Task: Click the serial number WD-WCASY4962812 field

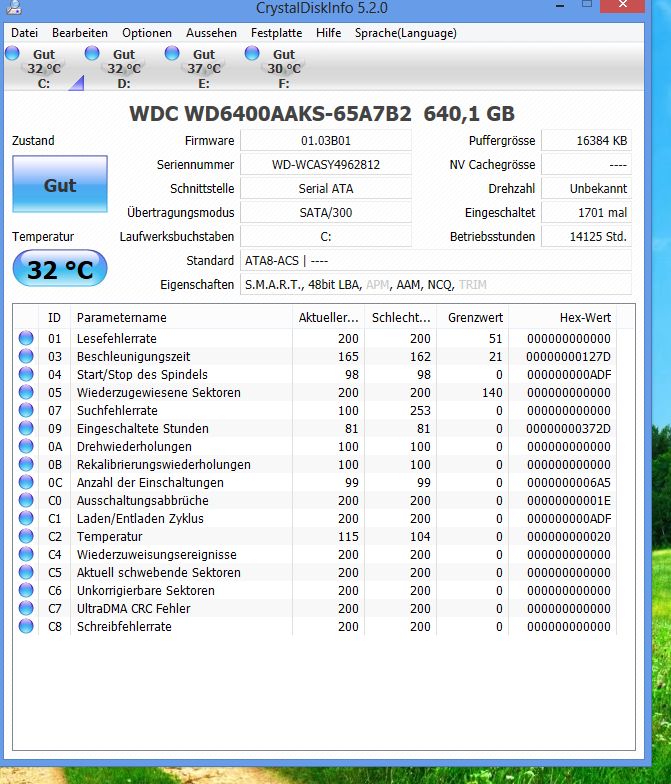Action: pyautogui.click(x=326, y=164)
